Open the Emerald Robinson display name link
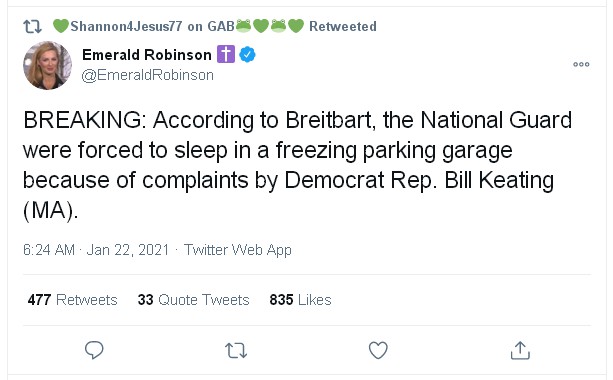This screenshot has width=613, height=380. [147, 55]
